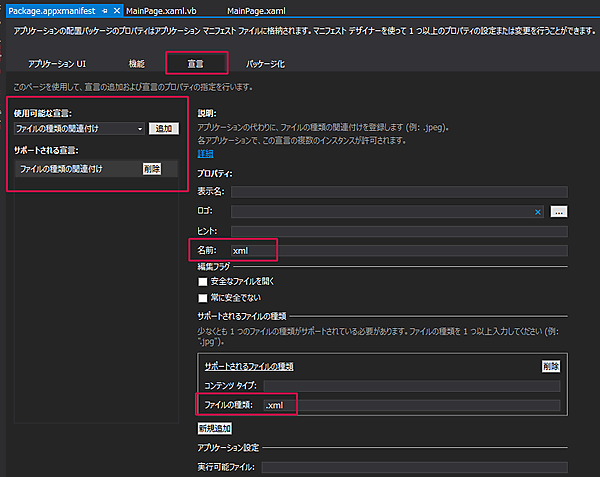Click the 追加 button to add declaration
Screen dimensions: 600x477
coord(163,129)
